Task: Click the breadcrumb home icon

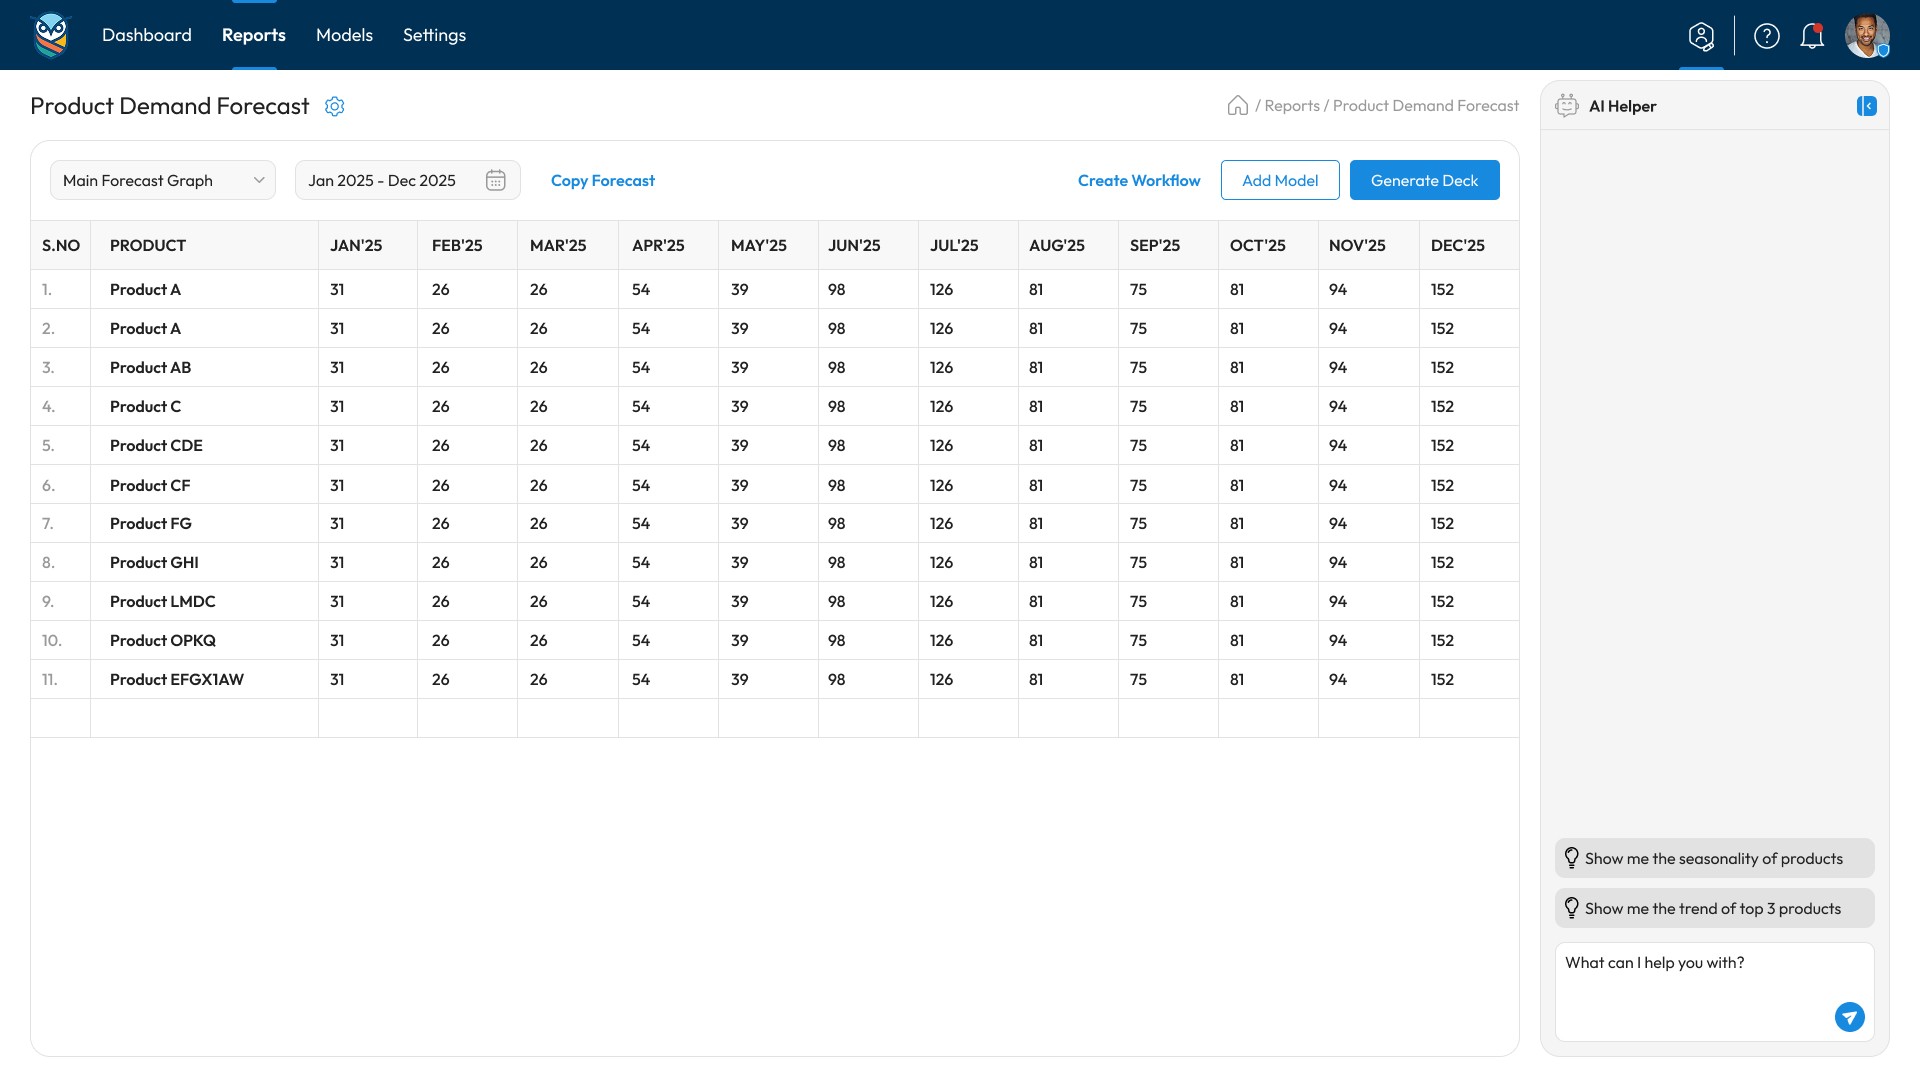Action: point(1238,106)
